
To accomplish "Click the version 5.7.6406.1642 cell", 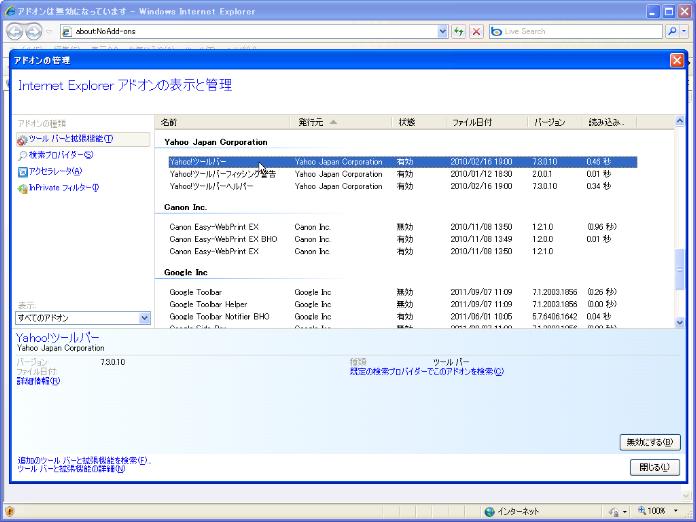I will (555, 317).
